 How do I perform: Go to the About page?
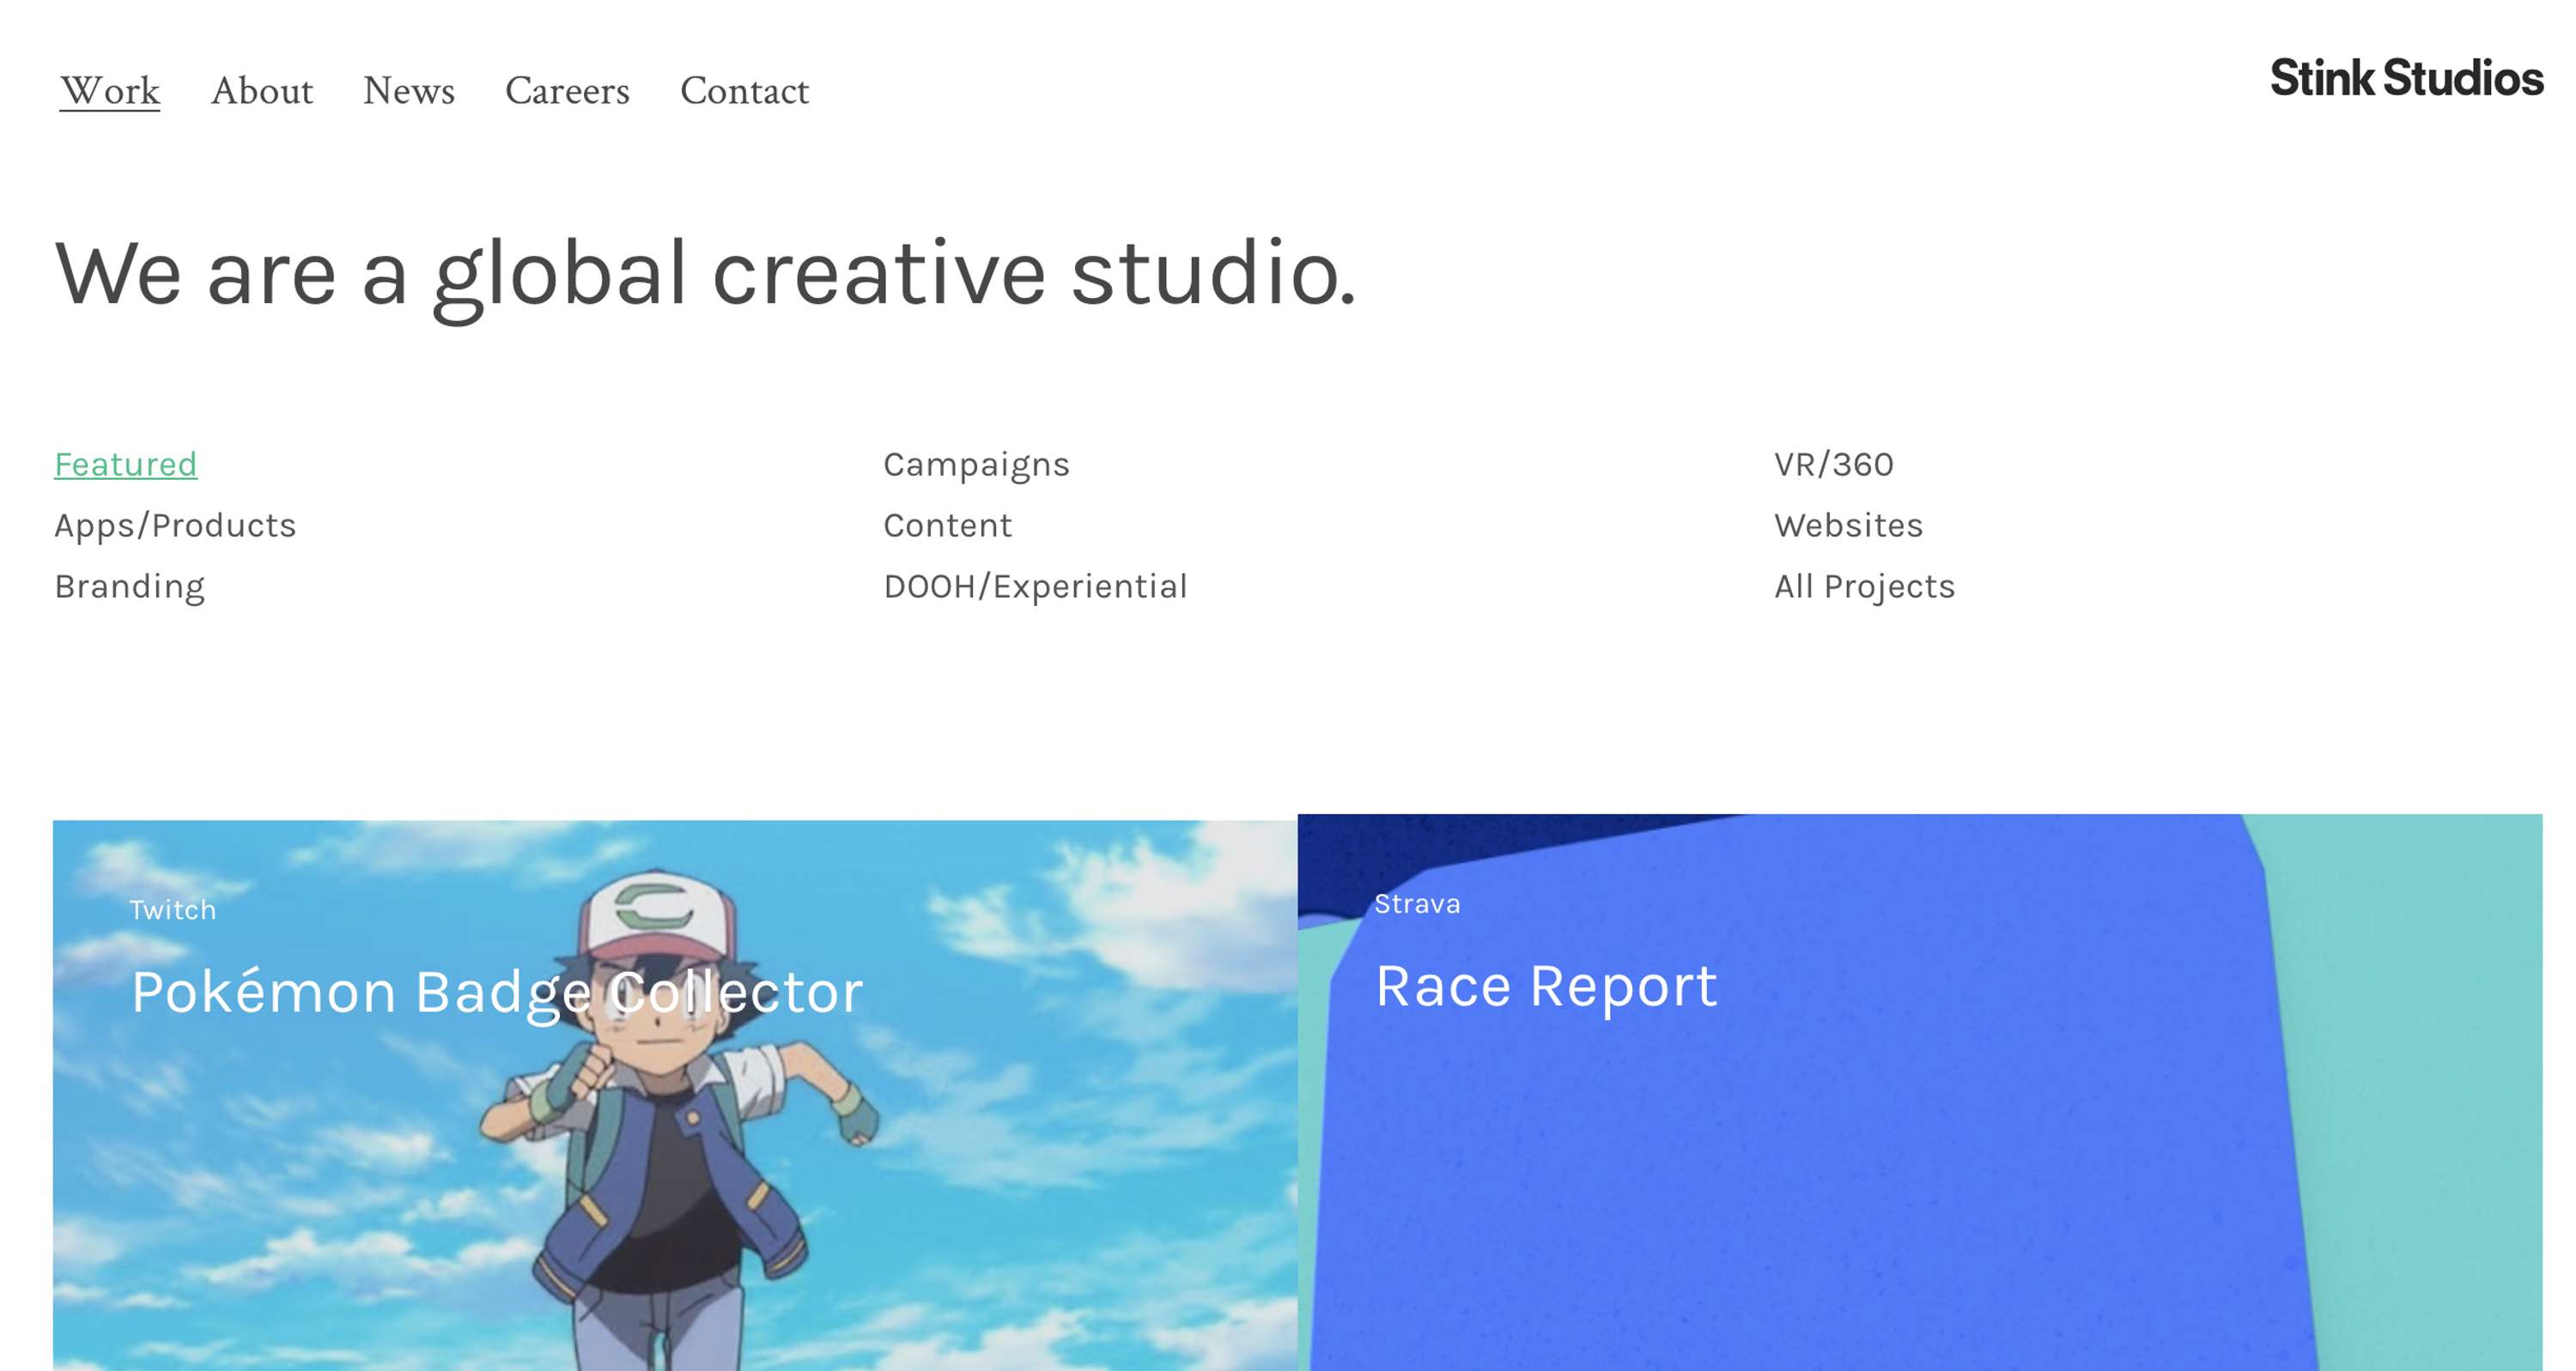point(262,91)
